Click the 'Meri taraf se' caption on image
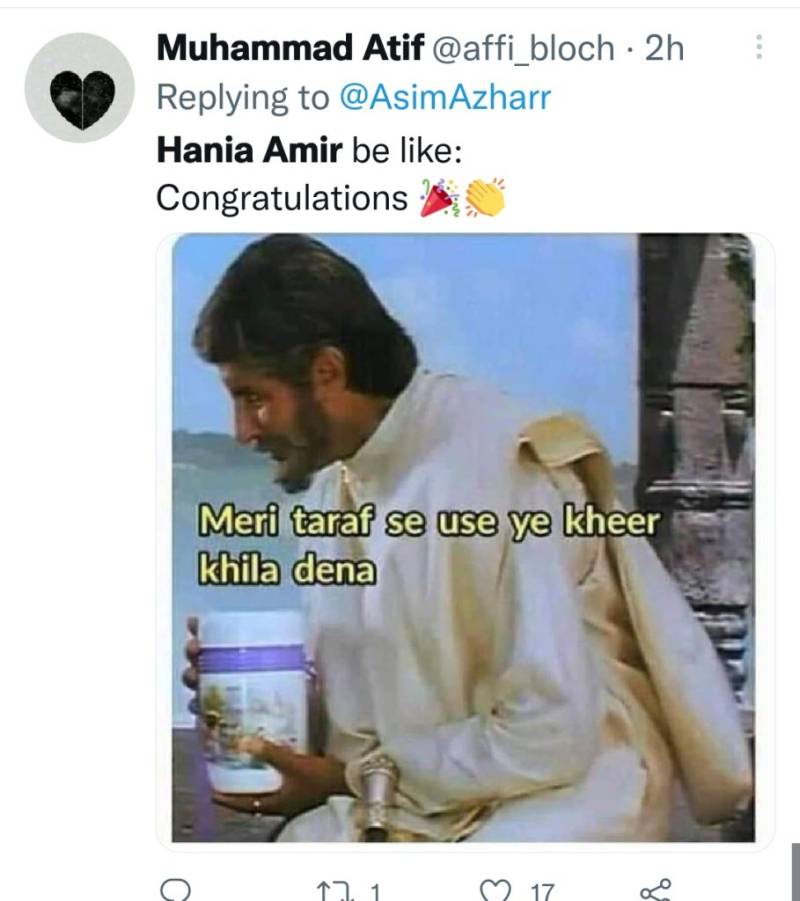 pyautogui.click(x=312, y=522)
